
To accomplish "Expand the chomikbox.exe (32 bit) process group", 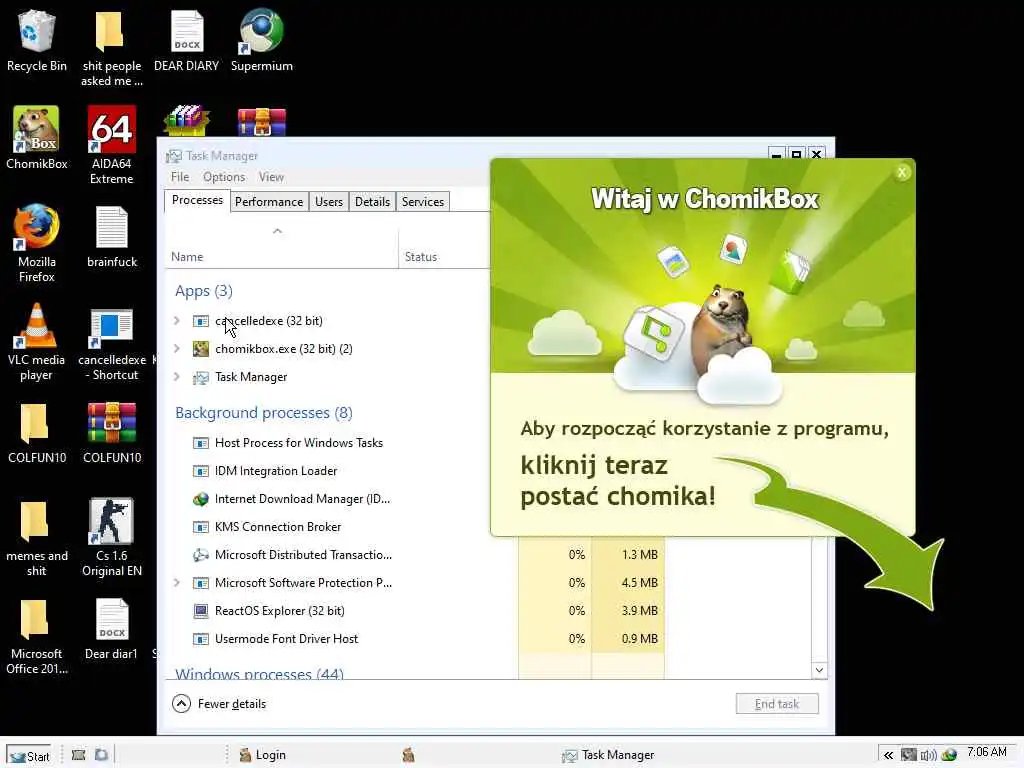I will [176, 349].
